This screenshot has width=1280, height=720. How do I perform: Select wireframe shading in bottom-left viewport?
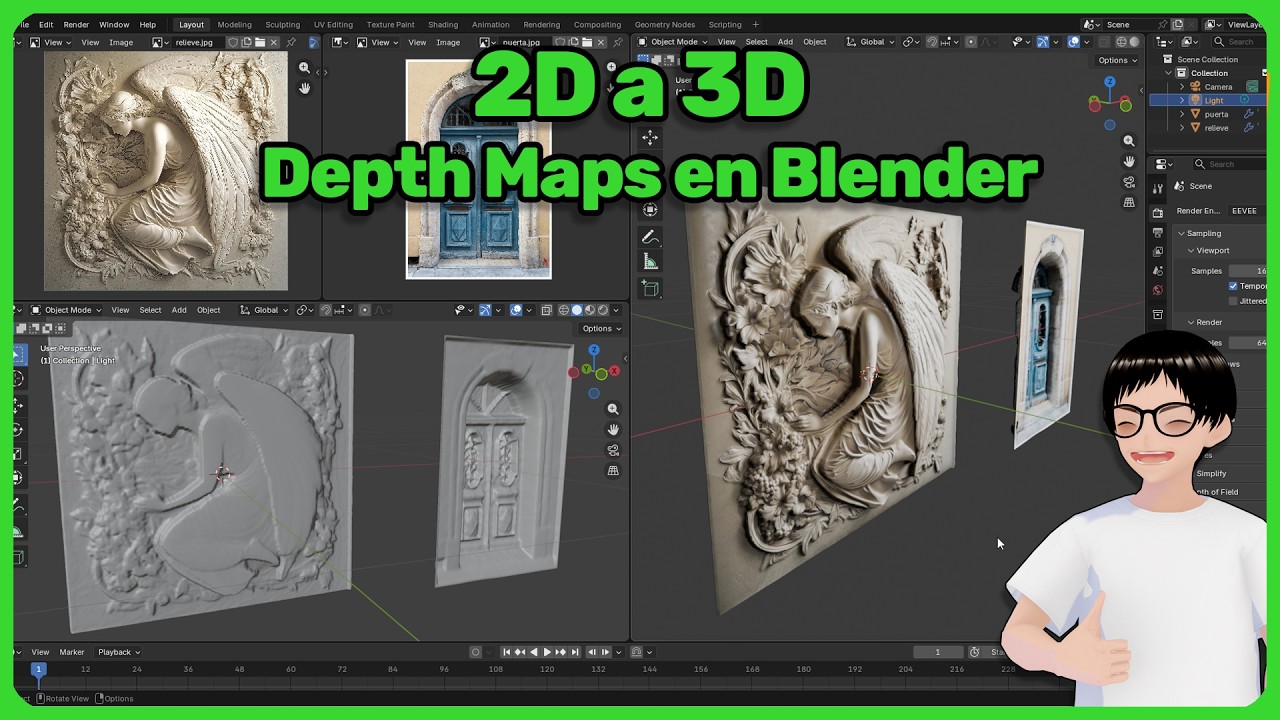tap(564, 310)
